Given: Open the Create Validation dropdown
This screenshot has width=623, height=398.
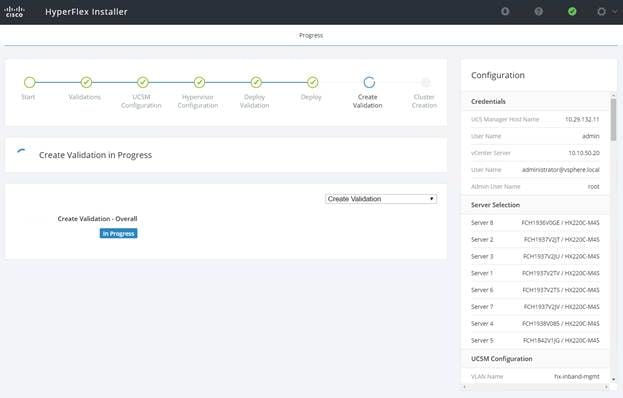Looking at the screenshot, I should click(x=381, y=199).
